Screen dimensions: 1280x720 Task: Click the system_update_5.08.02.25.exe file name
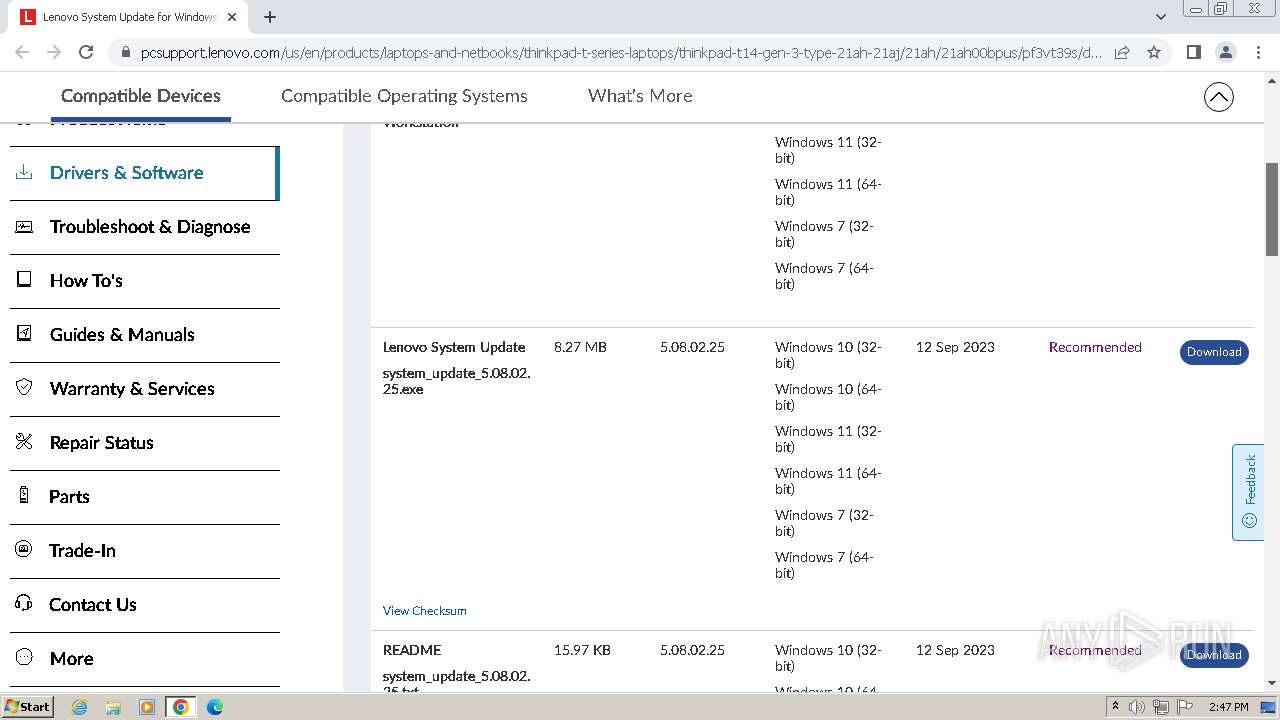[456, 381]
